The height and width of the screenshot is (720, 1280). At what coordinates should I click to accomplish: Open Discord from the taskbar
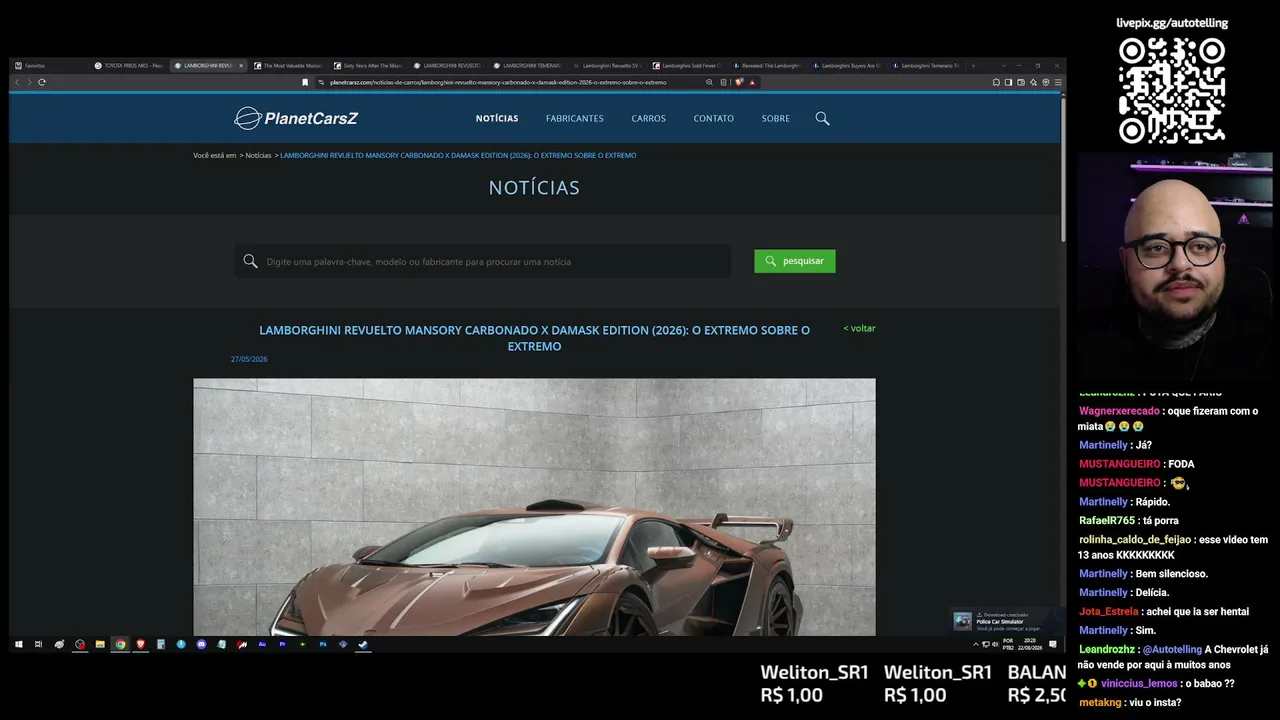point(201,644)
